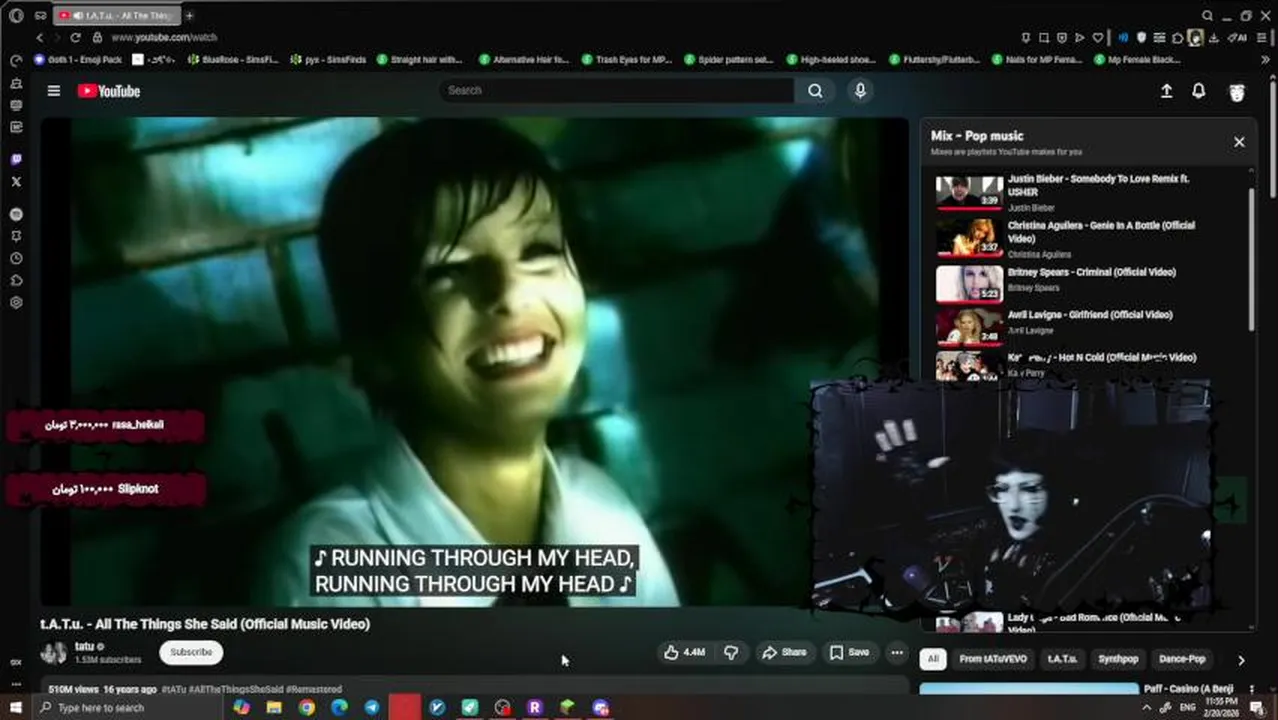Viewport: 1278px width, 720px height.
Task: Click the magnifier search button on YouTube
Action: tap(816, 90)
